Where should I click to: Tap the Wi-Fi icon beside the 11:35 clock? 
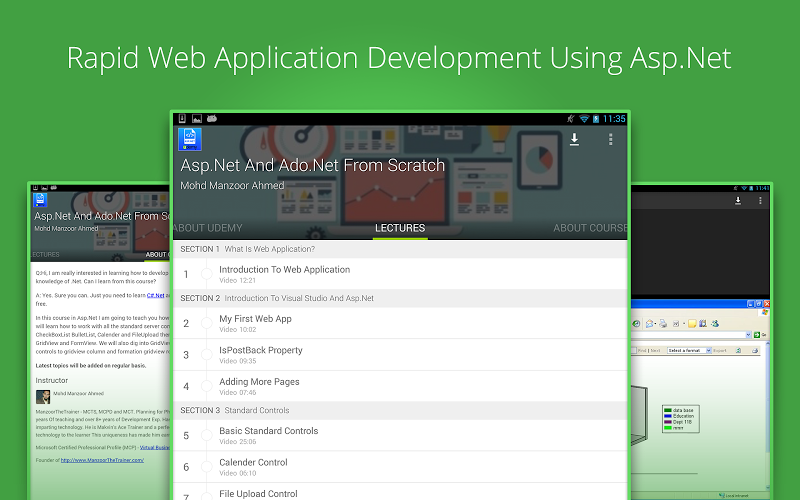point(583,119)
